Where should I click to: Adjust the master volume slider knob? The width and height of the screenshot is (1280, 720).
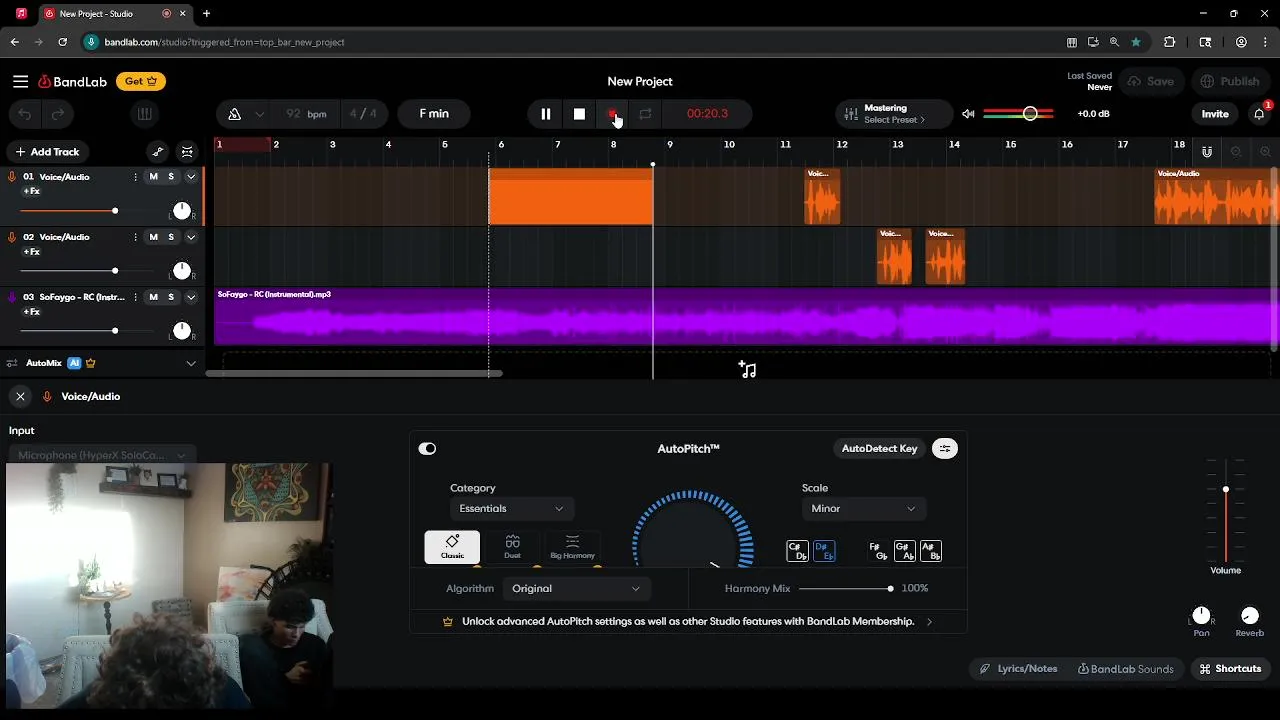(1030, 114)
